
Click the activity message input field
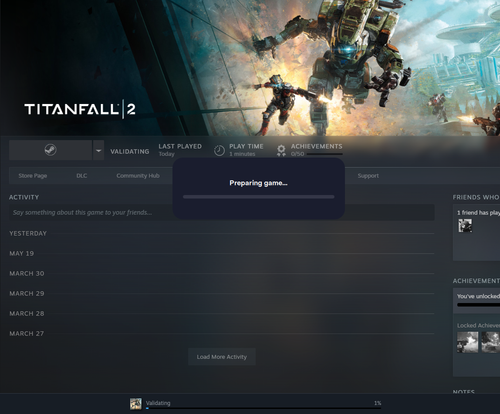click(x=222, y=212)
